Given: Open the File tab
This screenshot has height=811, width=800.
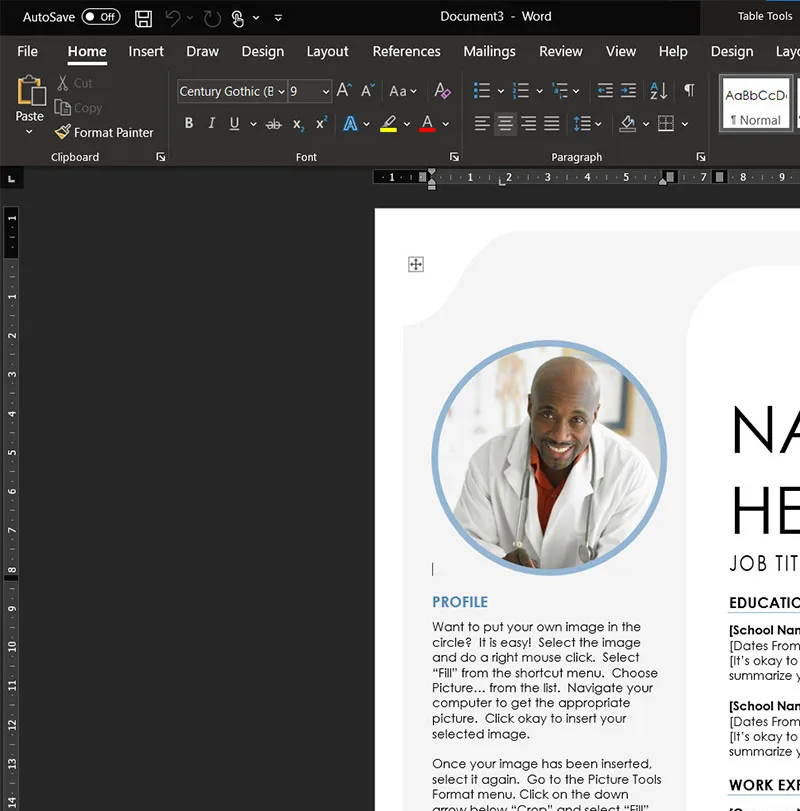Looking at the screenshot, I should (x=27, y=51).
